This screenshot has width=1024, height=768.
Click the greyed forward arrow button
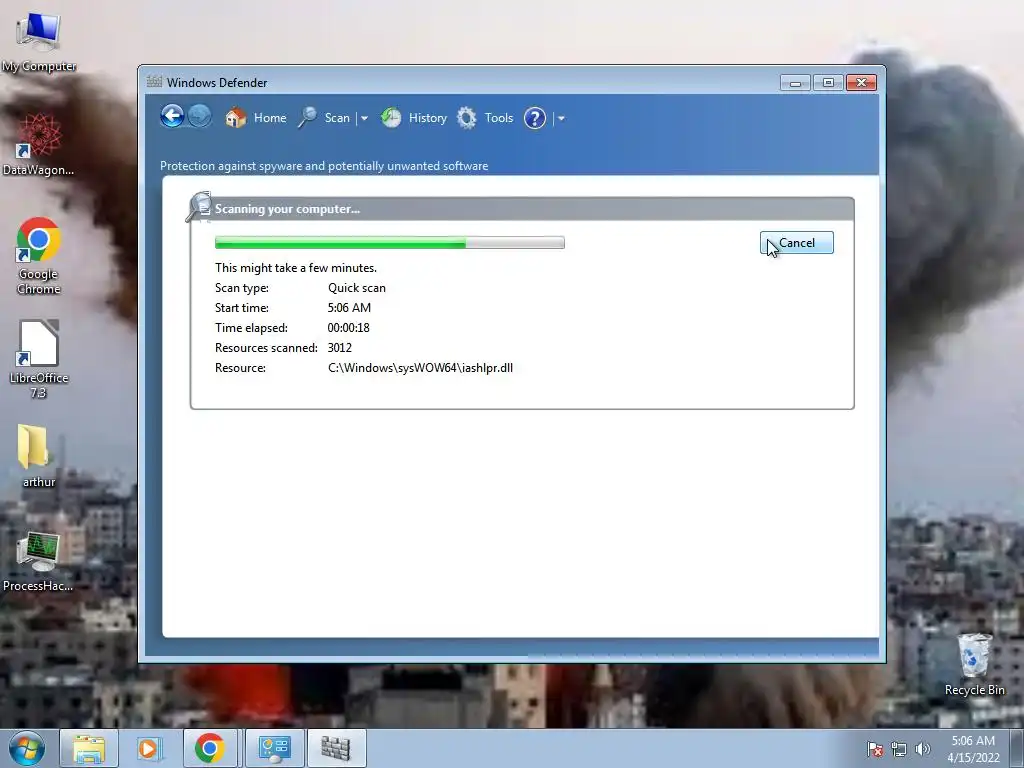click(200, 117)
